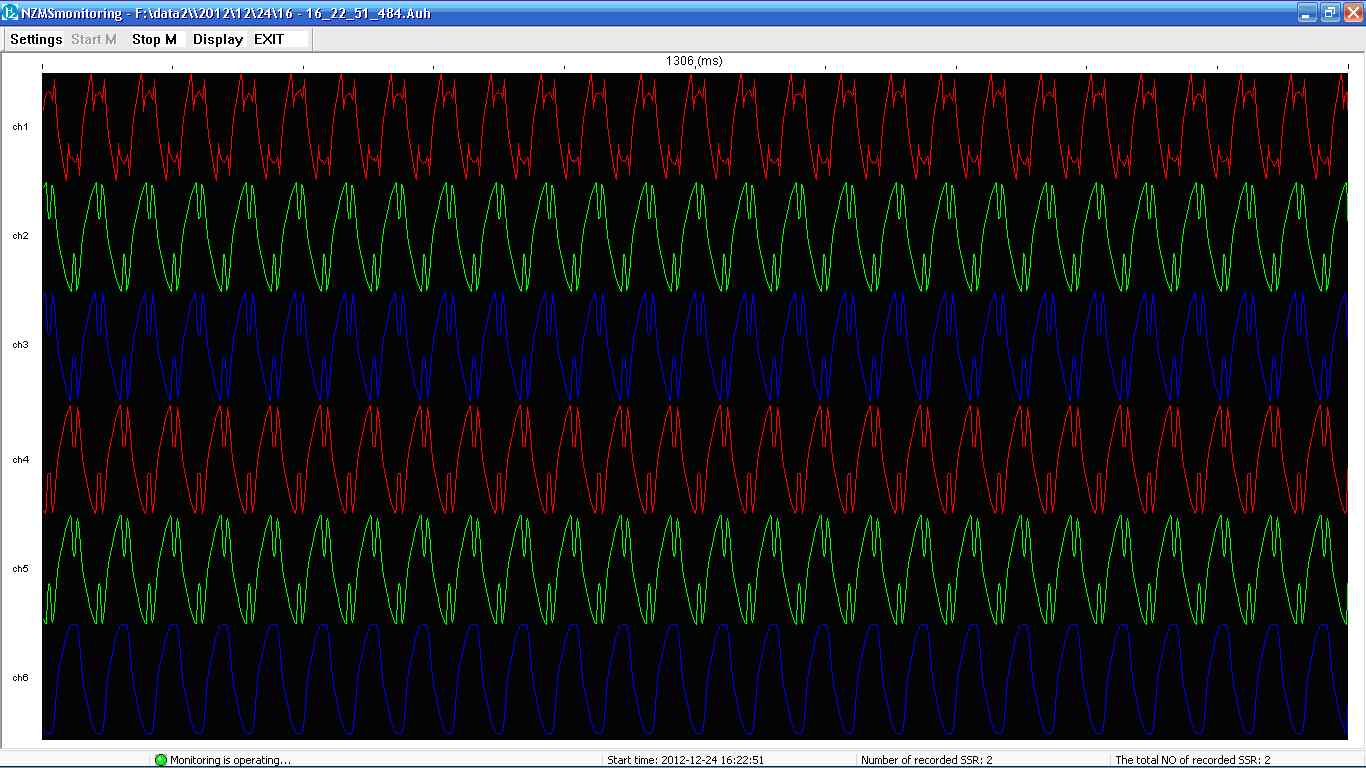Click the greyed-out Start M item

pos(94,39)
